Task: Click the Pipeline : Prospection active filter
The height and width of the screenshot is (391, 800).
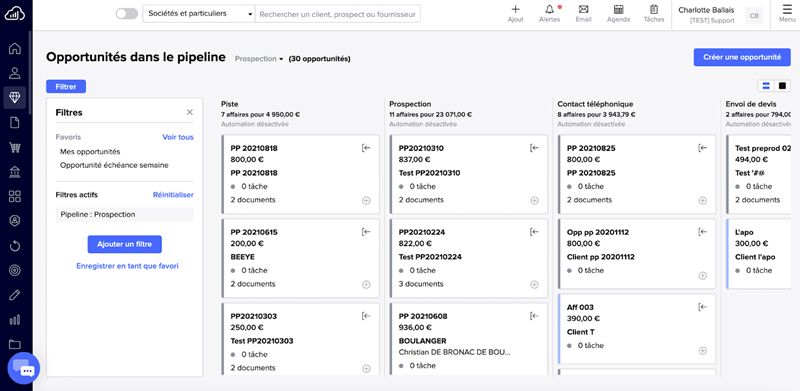Action: coord(124,214)
